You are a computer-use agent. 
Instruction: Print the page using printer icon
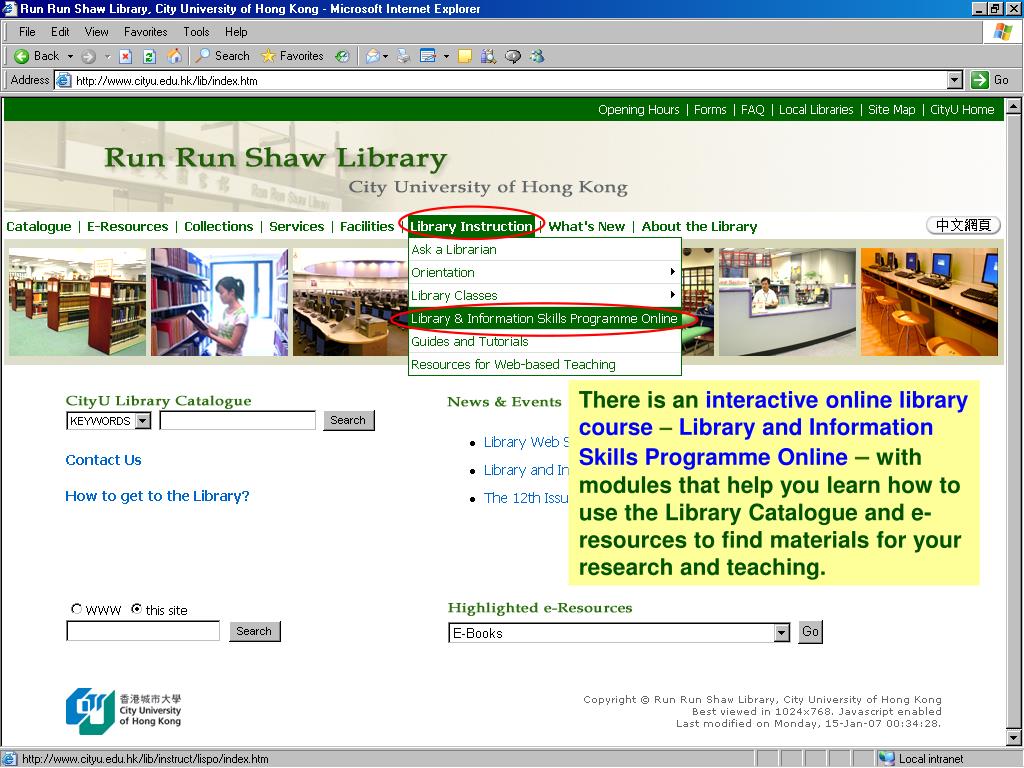point(404,56)
